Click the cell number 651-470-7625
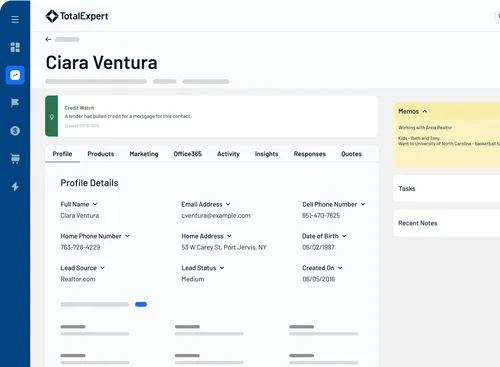 pyautogui.click(x=321, y=215)
